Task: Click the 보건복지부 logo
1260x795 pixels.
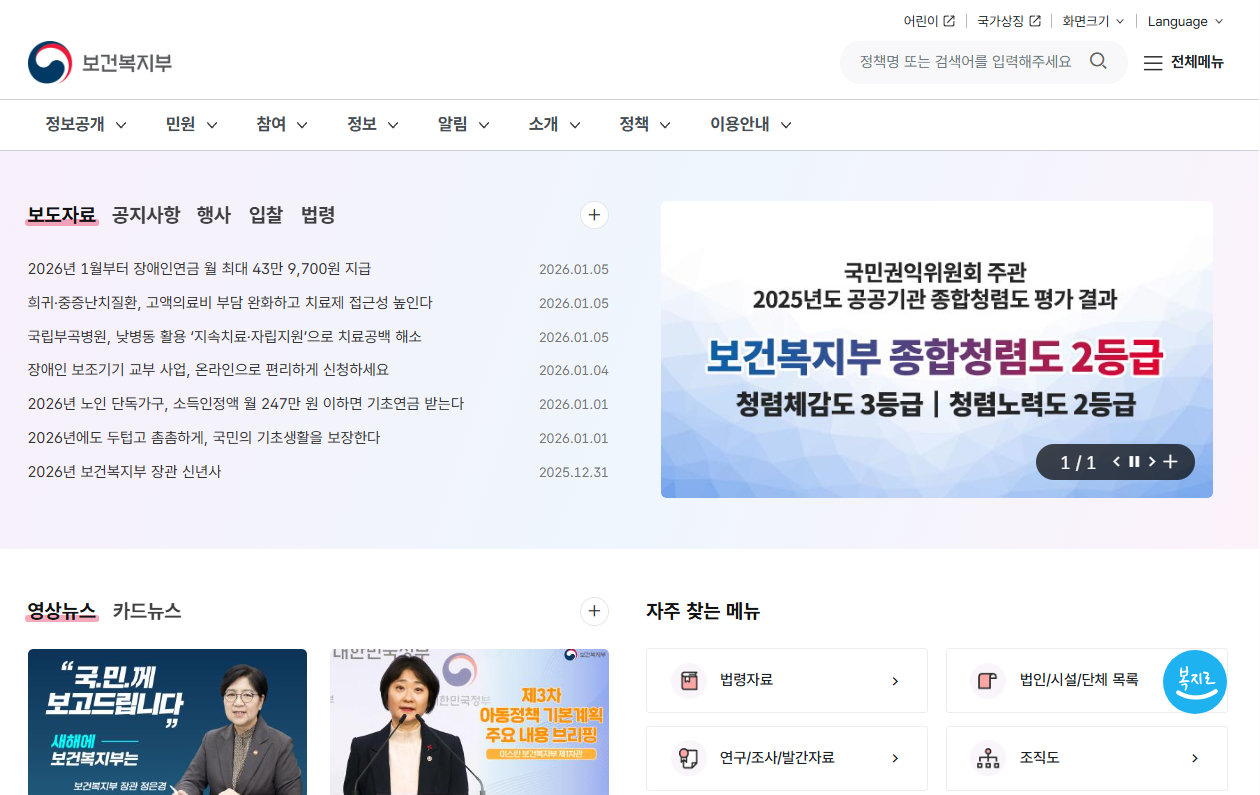Action: point(98,60)
